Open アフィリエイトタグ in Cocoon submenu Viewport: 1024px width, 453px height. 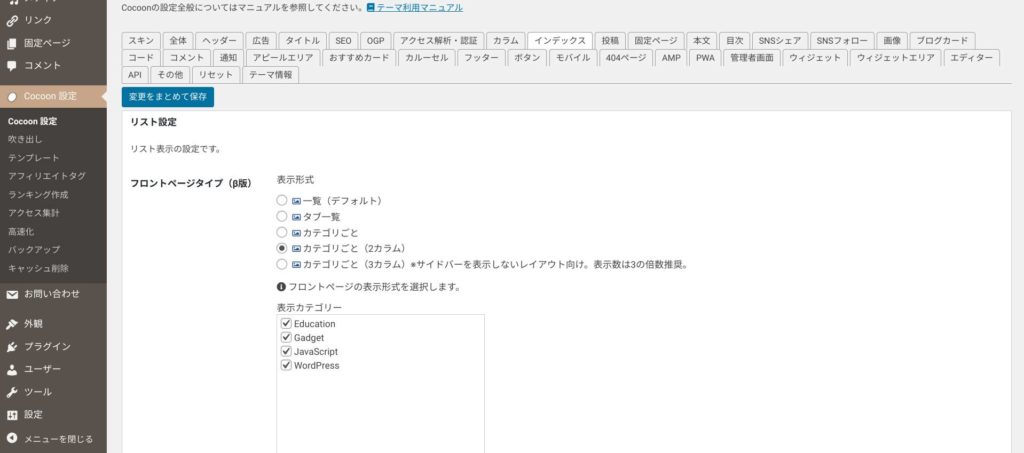coord(46,176)
